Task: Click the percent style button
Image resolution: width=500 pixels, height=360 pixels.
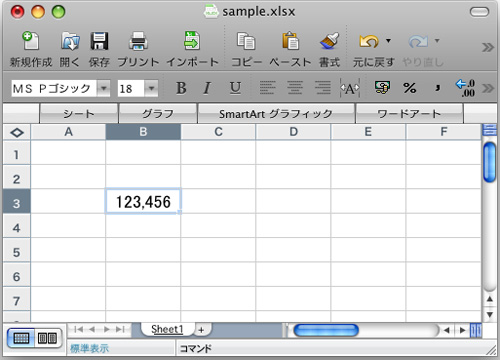Action: (x=410, y=88)
